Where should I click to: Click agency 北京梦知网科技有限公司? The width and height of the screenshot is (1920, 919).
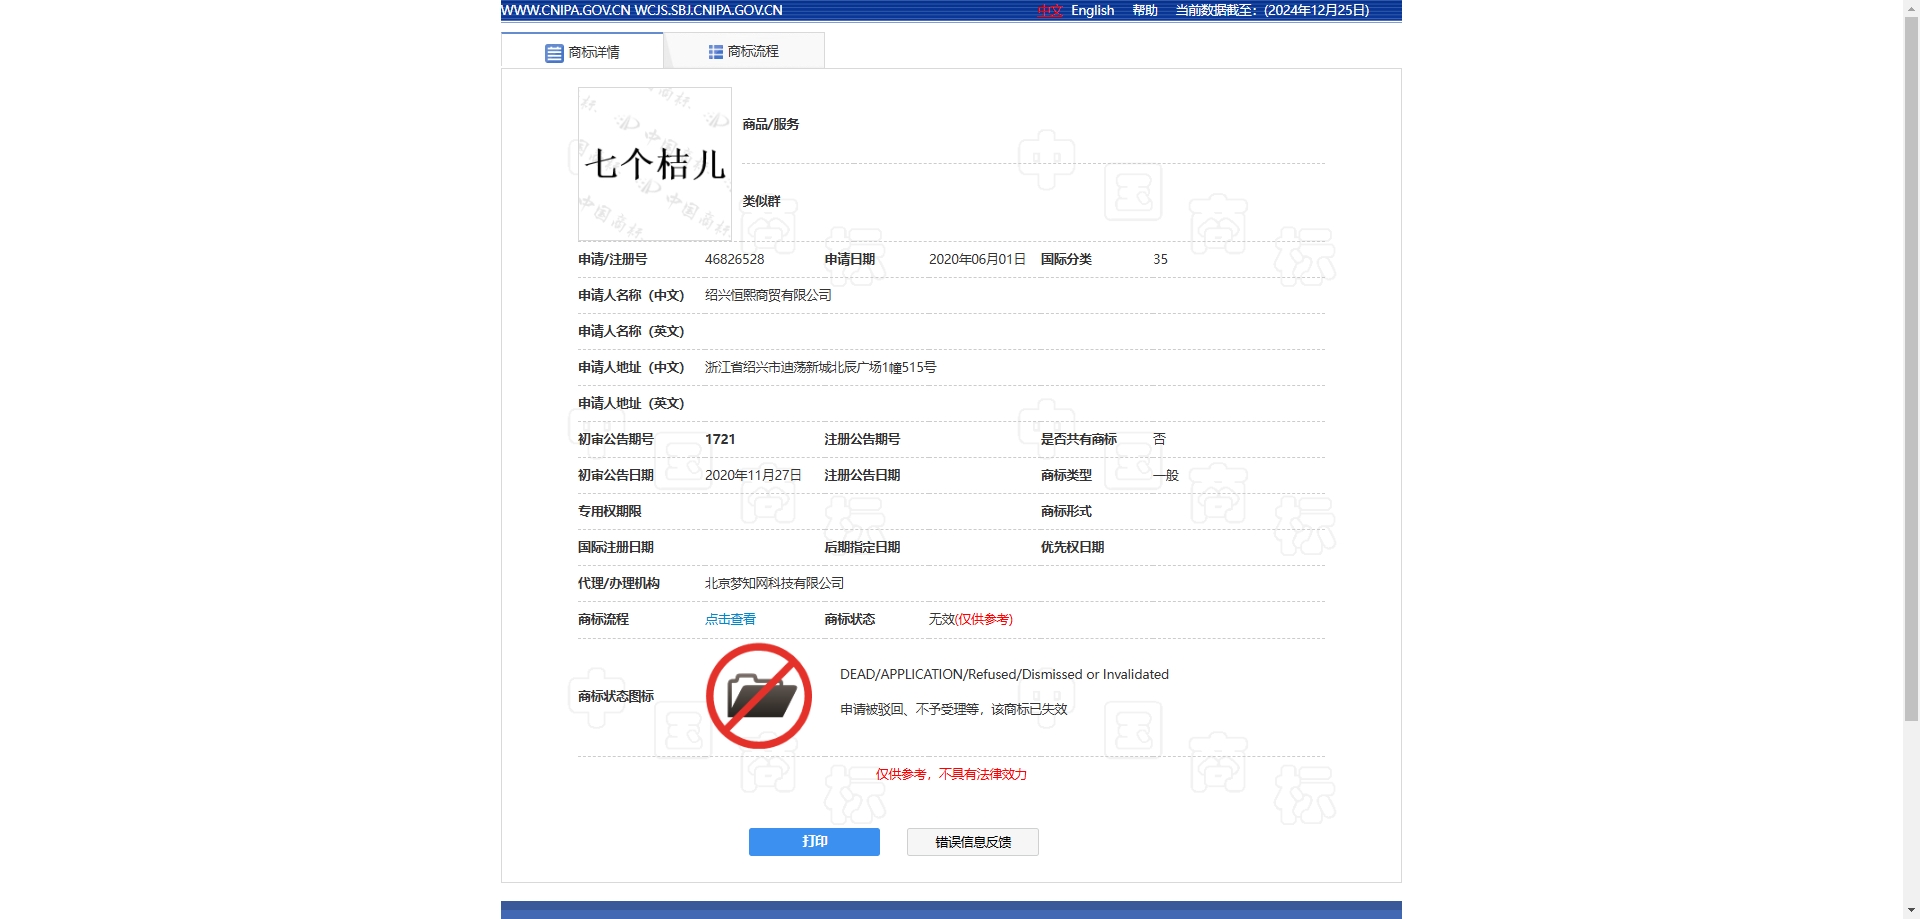(x=773, y=583)
